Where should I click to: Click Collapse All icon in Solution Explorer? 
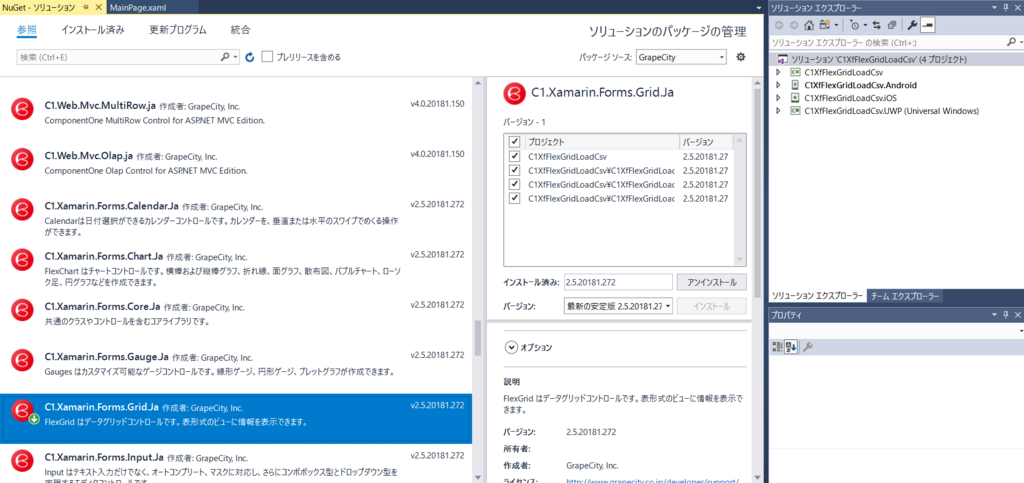[891, 25]
